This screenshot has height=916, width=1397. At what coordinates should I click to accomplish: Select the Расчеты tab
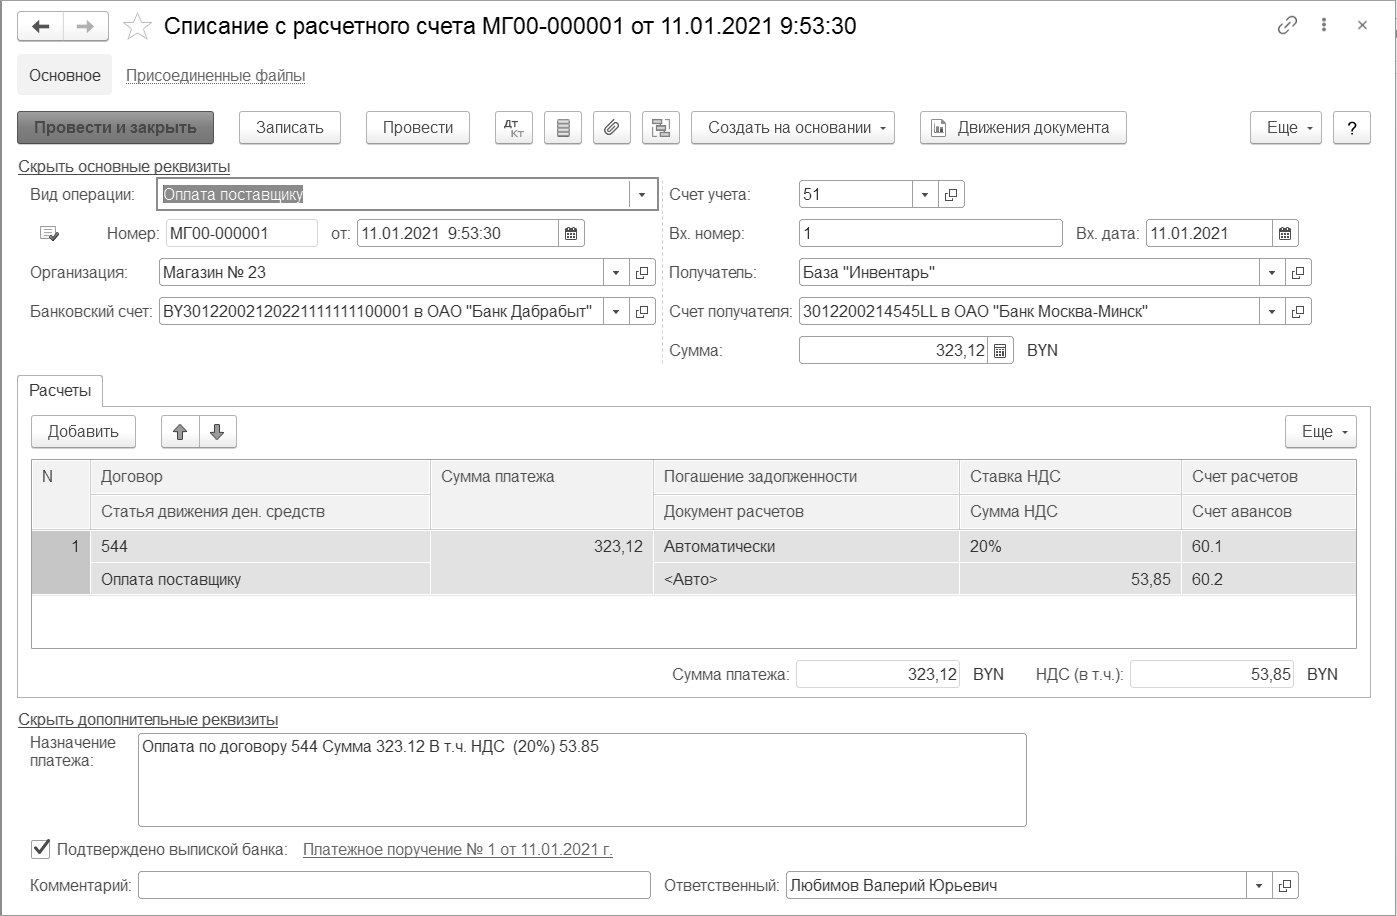point(60,391)
